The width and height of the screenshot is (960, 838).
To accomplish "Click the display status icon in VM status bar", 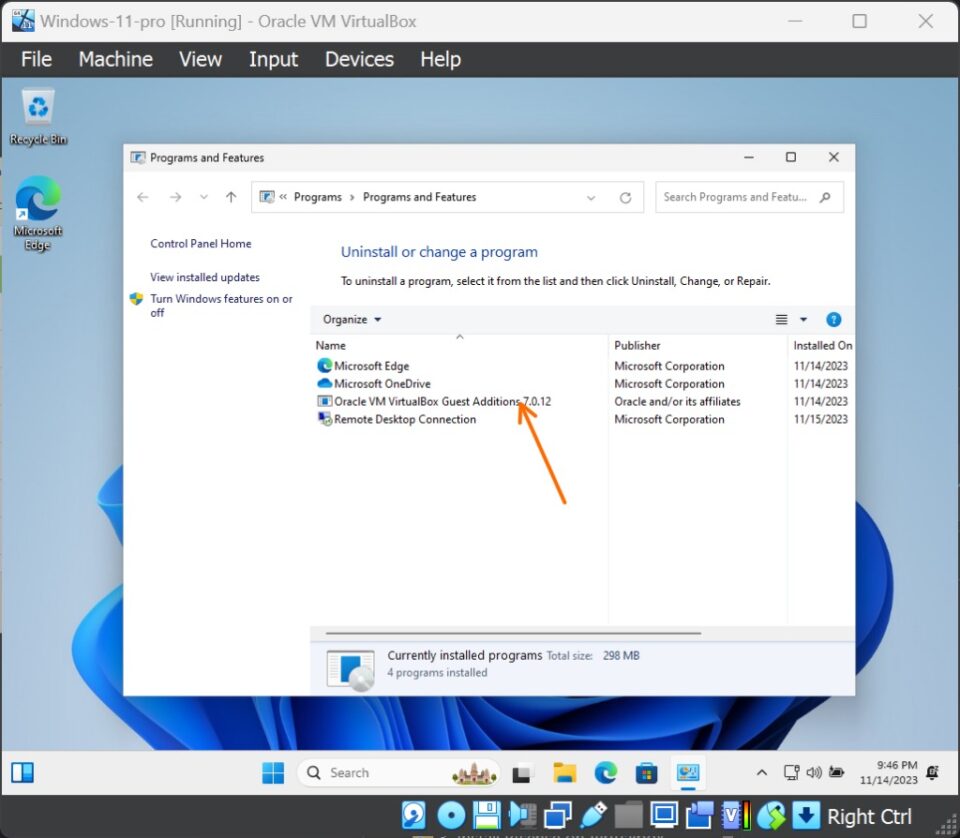I will coord(665,816).
